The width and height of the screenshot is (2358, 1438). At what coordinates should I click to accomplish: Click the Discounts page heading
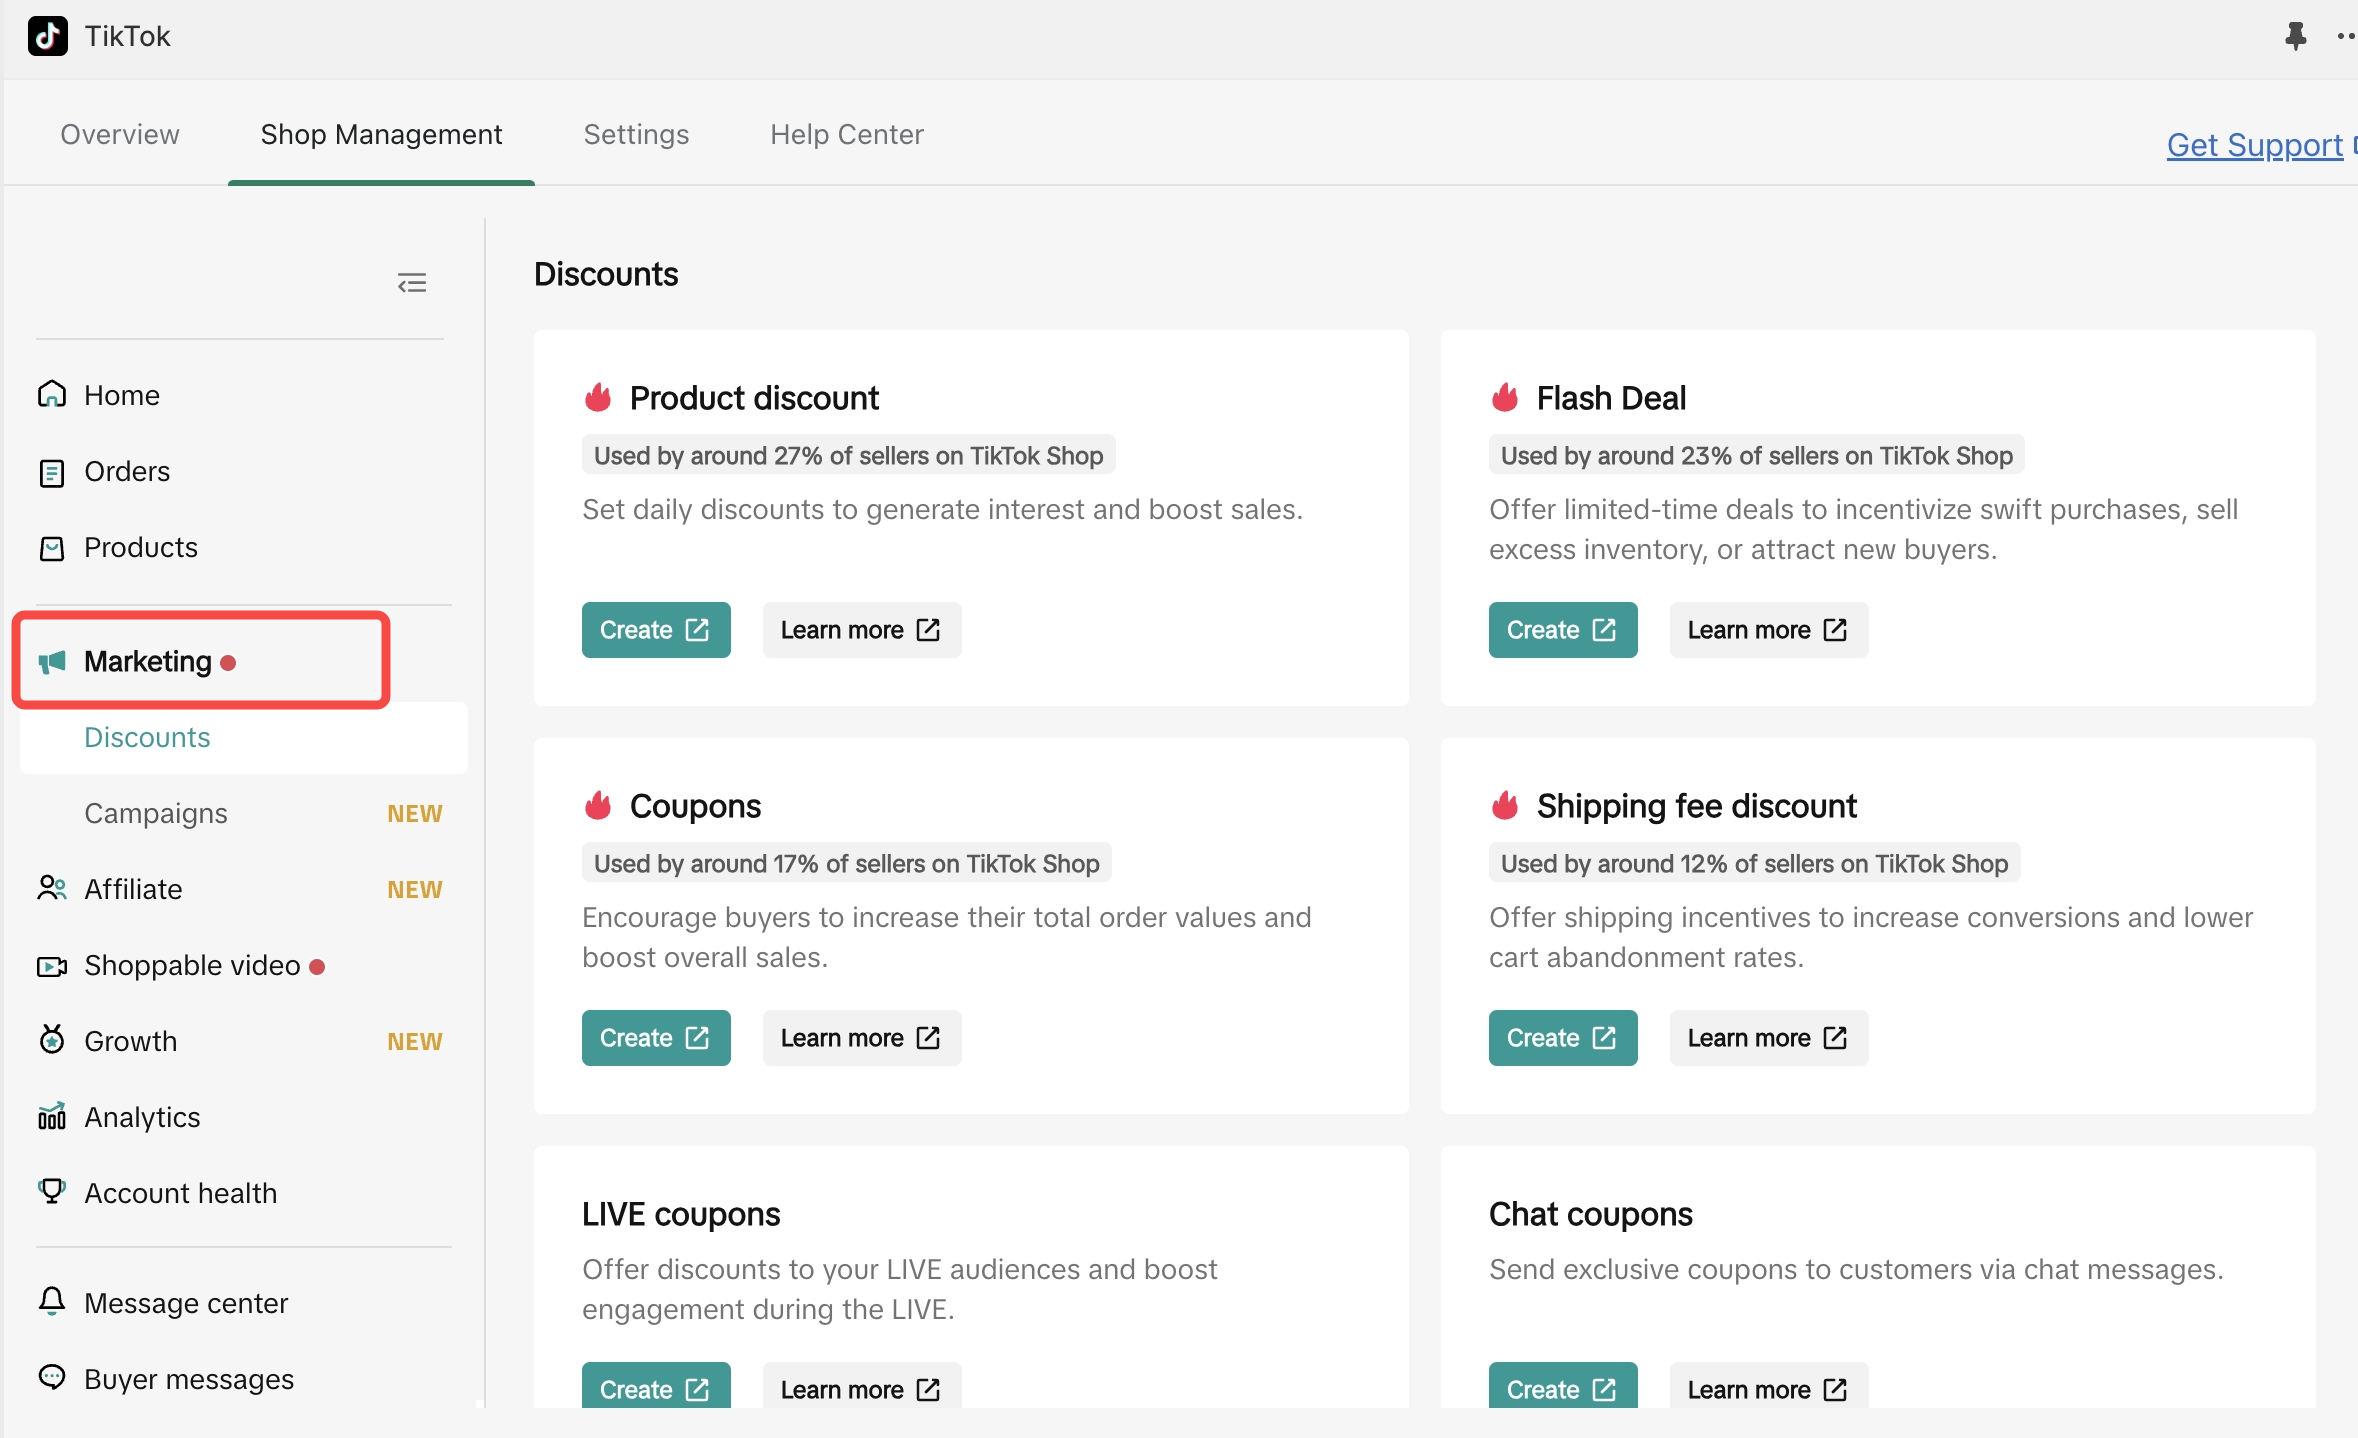click(606, 274)
